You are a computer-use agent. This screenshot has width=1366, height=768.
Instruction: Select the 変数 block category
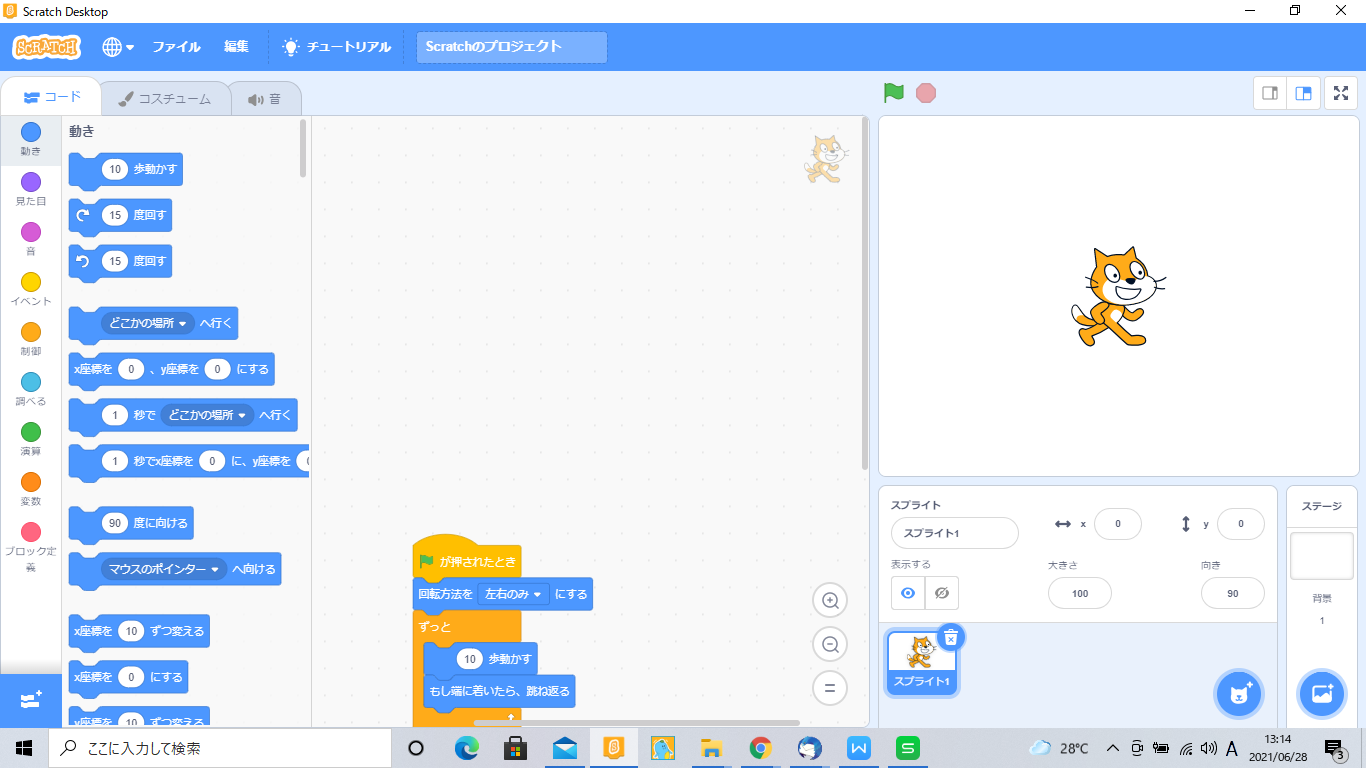point(31,489)
